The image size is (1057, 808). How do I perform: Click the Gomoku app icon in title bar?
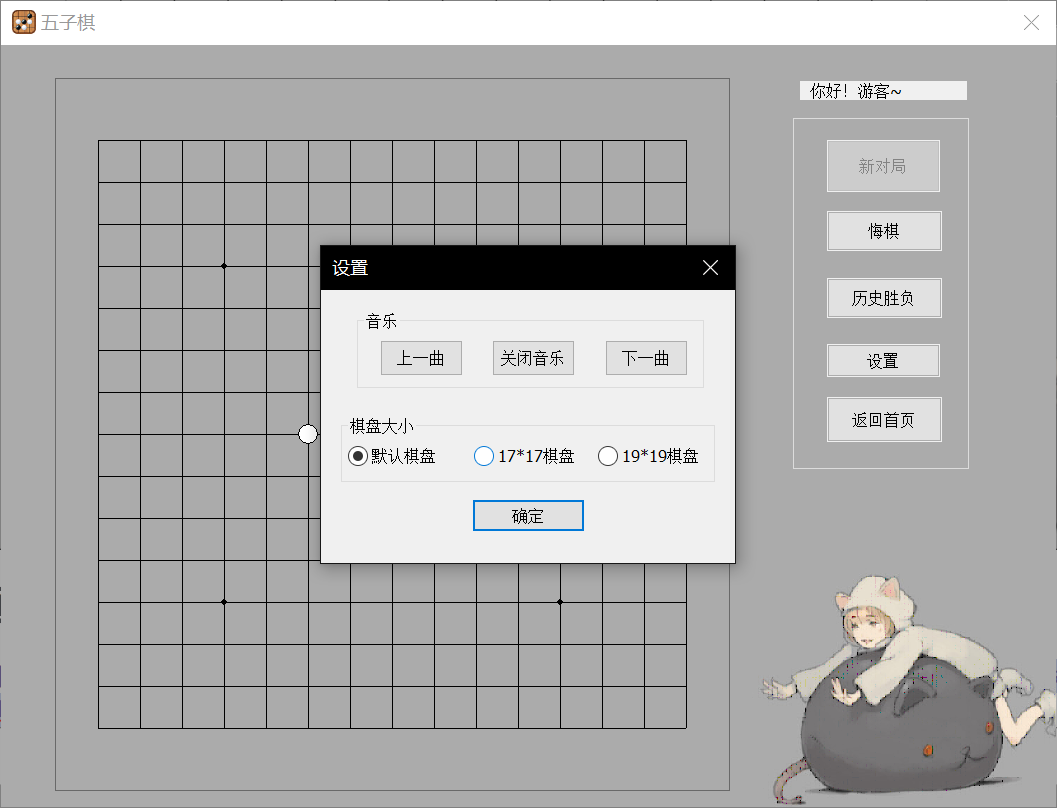coord(24,22)
